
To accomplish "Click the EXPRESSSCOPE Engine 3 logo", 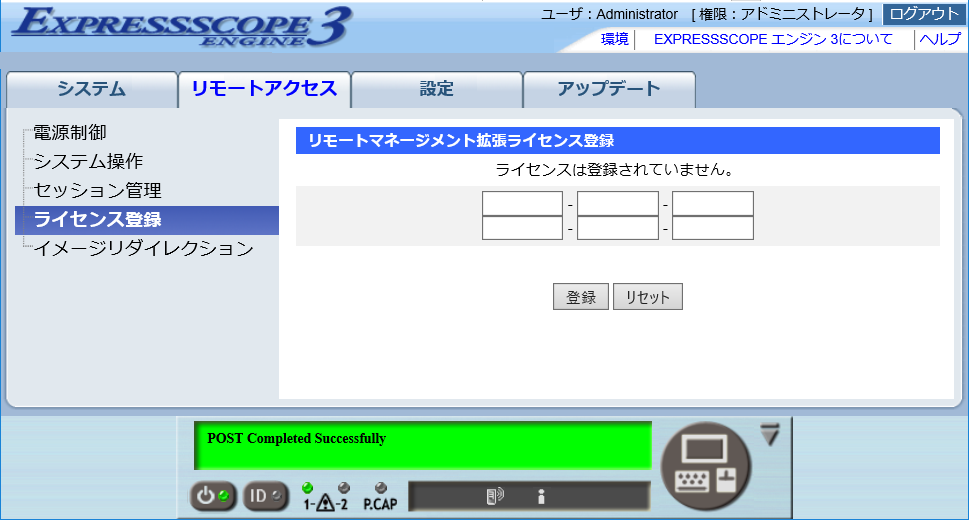I will click(x=180, y=27).
